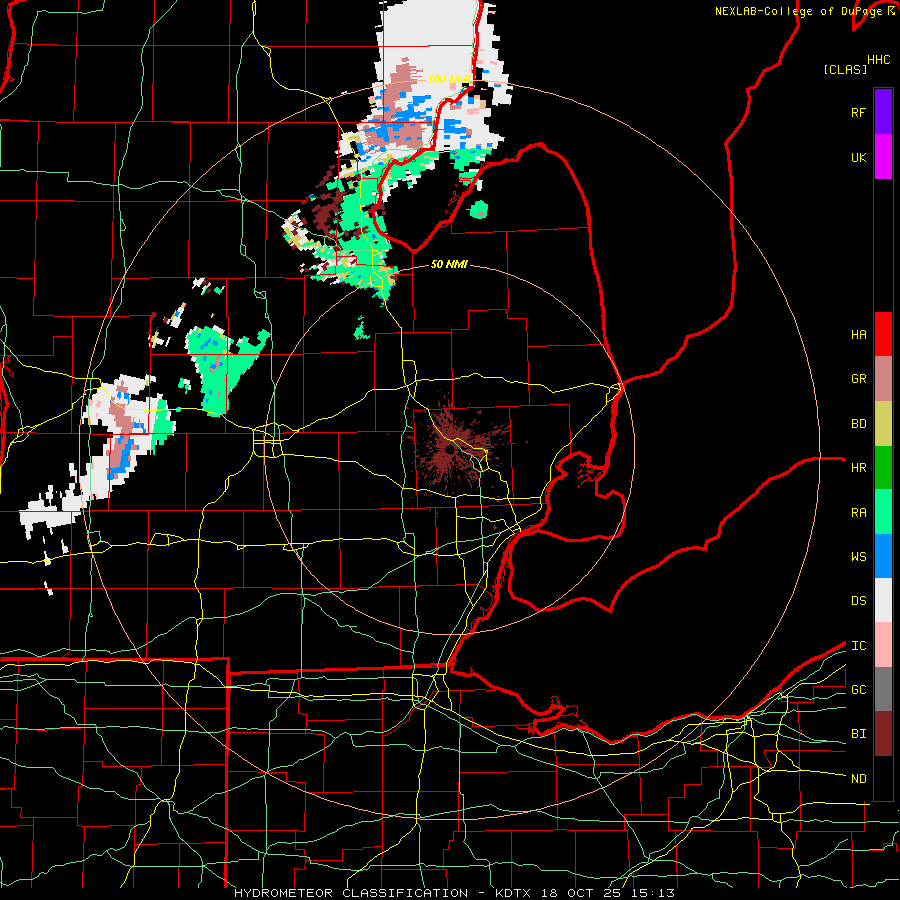Click the 100 NMI range ring label
The height and width of the screenshot is (900, 900).
tap(450, 79)
